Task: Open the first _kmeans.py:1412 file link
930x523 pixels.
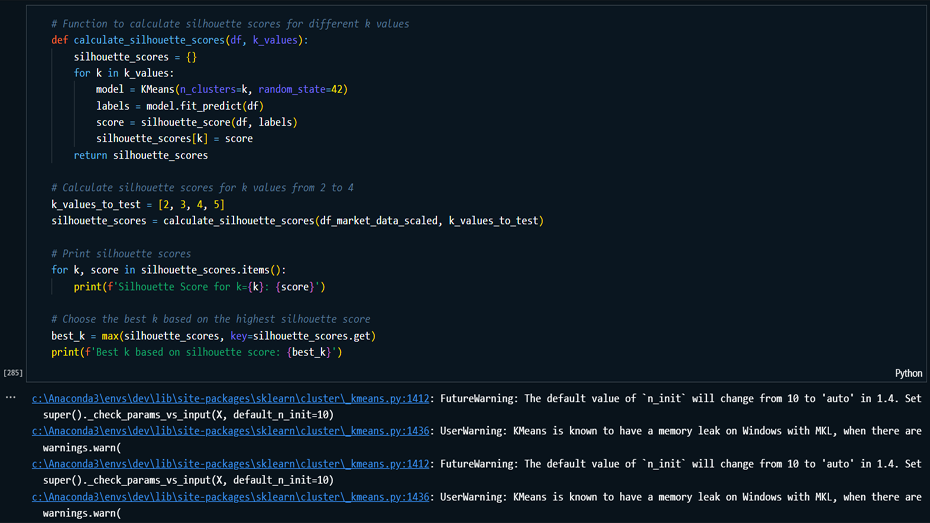Action: point(230,398)
